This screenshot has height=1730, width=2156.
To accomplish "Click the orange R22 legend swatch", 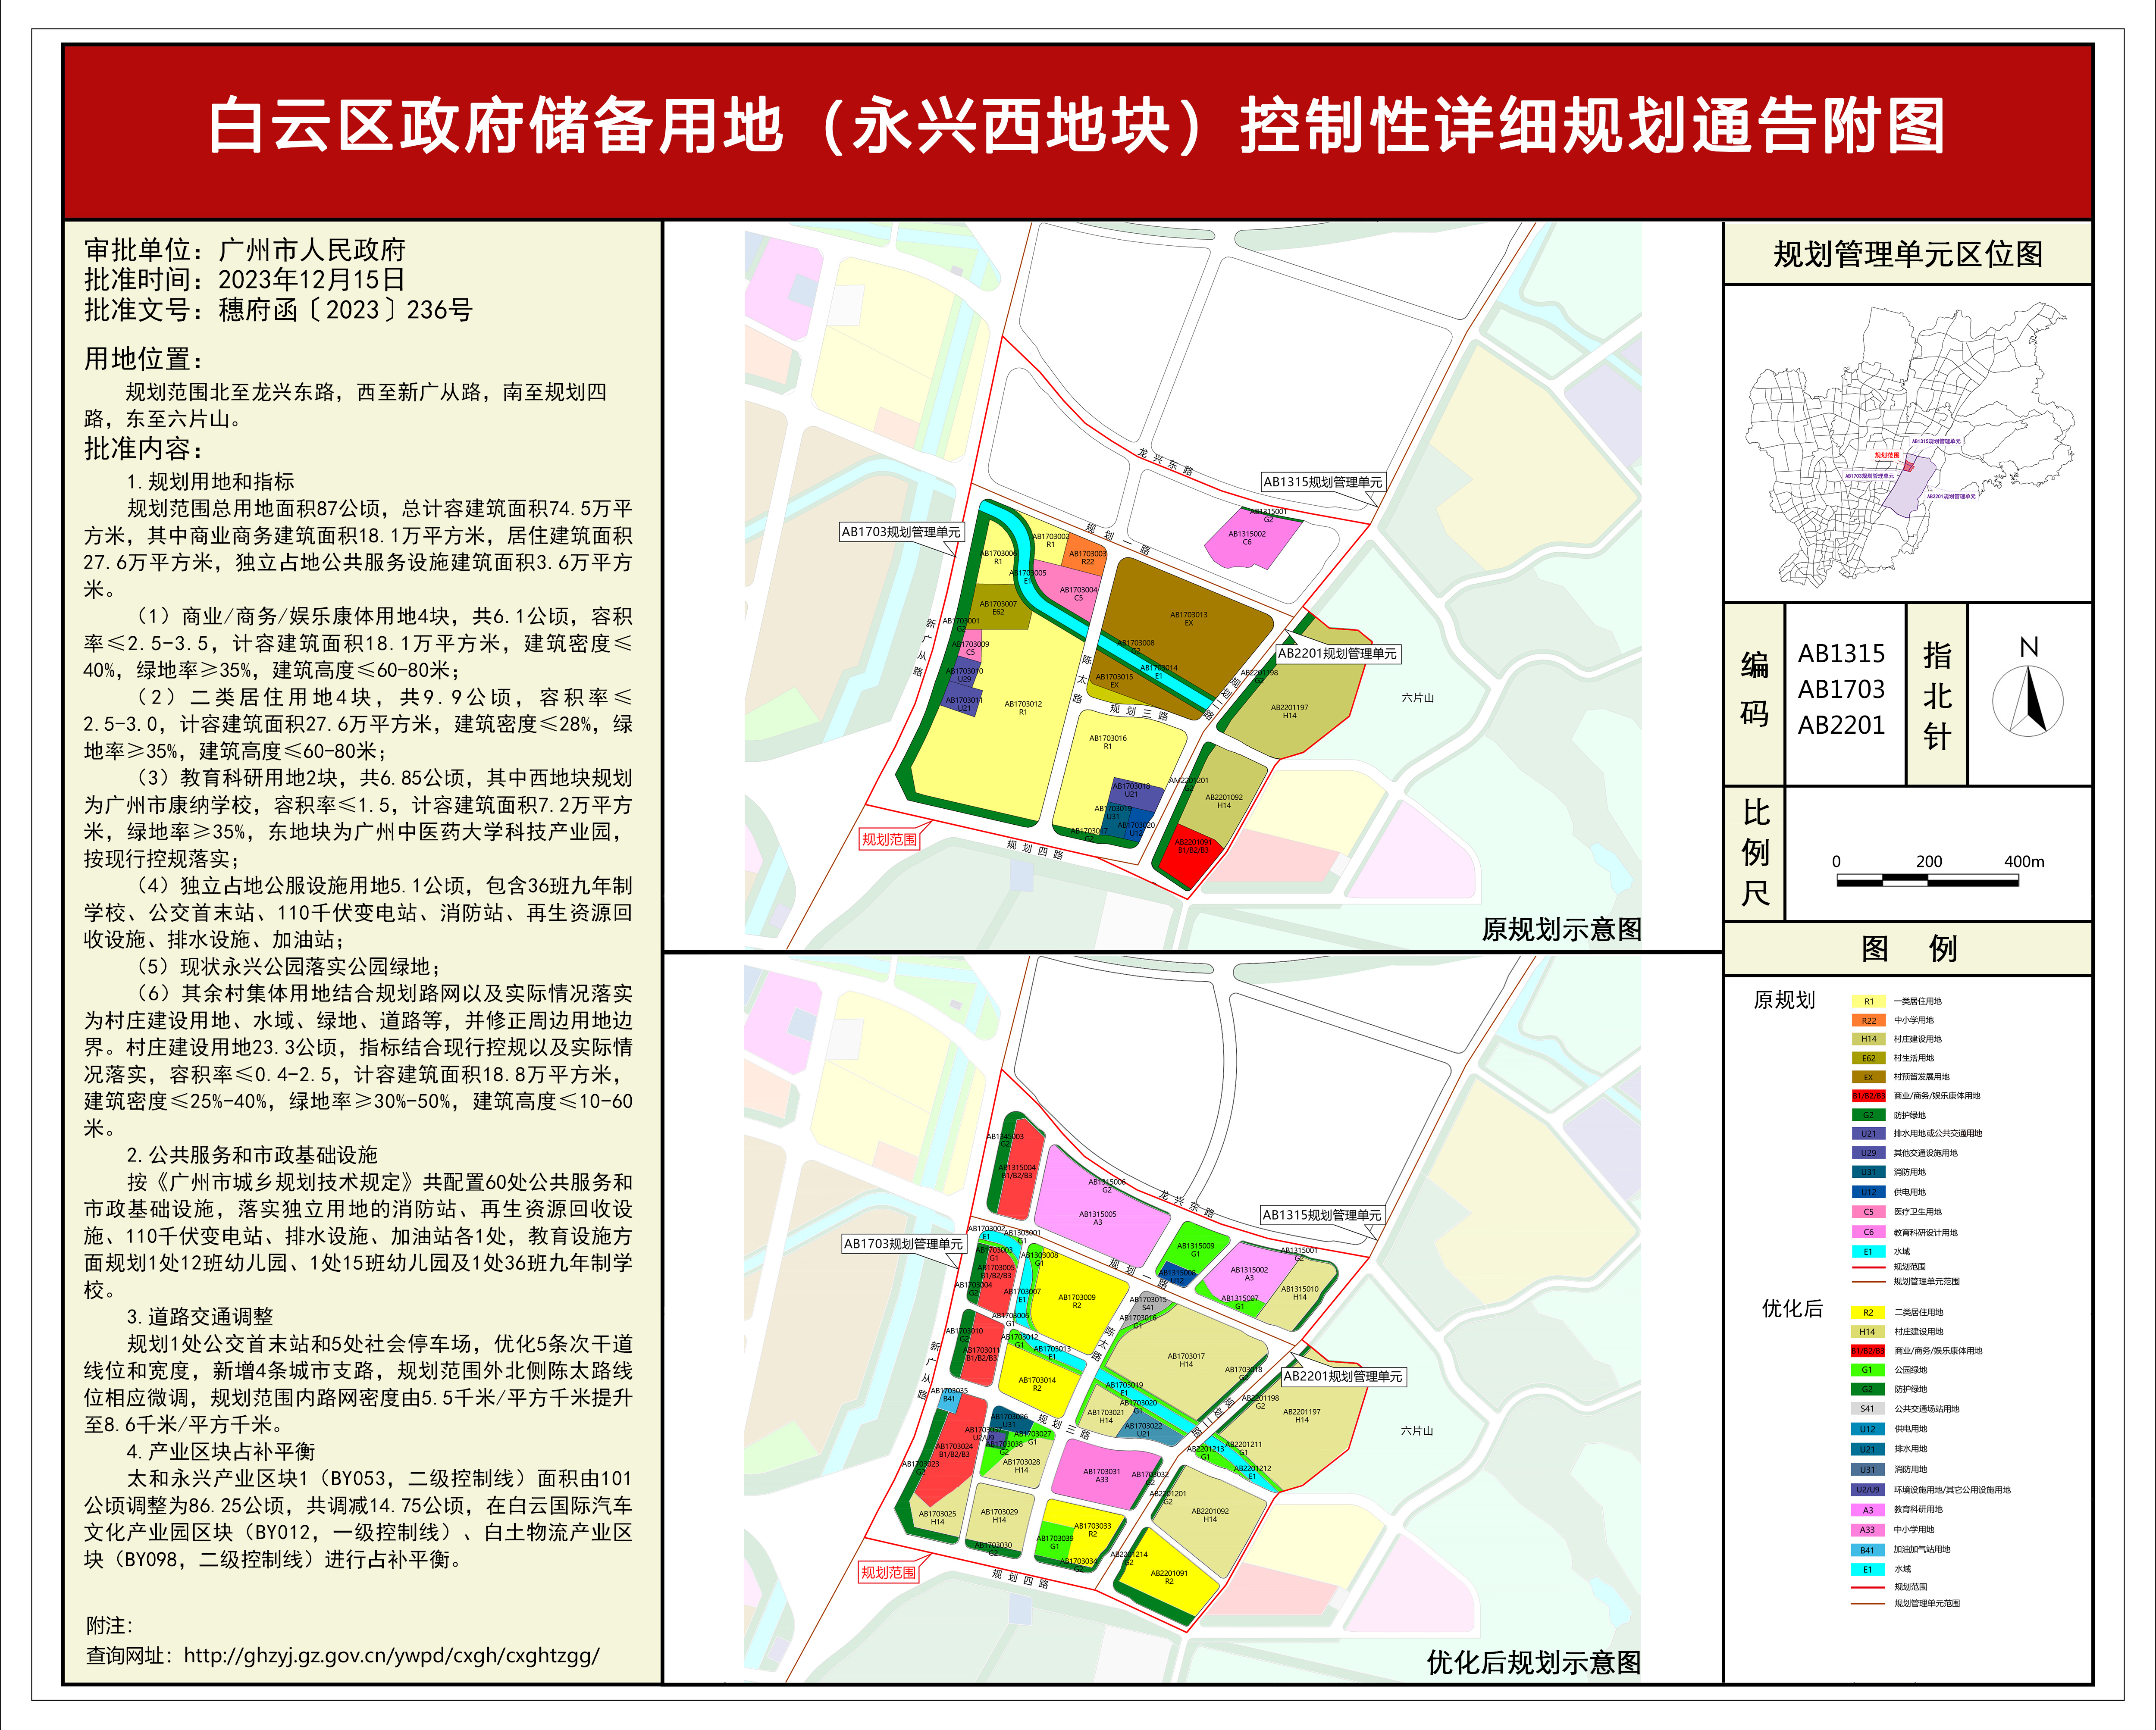I will click(x=1868, y=1020).
